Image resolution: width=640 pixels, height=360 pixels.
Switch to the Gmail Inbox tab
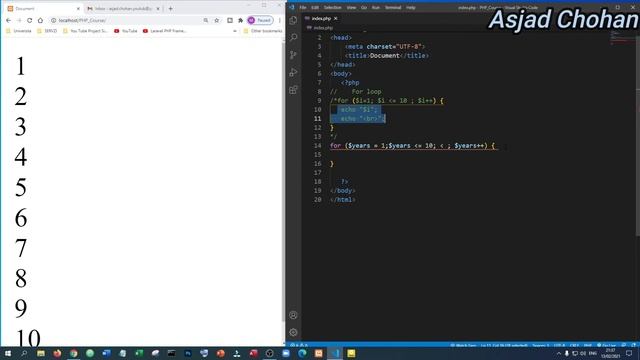coord(122,9)
